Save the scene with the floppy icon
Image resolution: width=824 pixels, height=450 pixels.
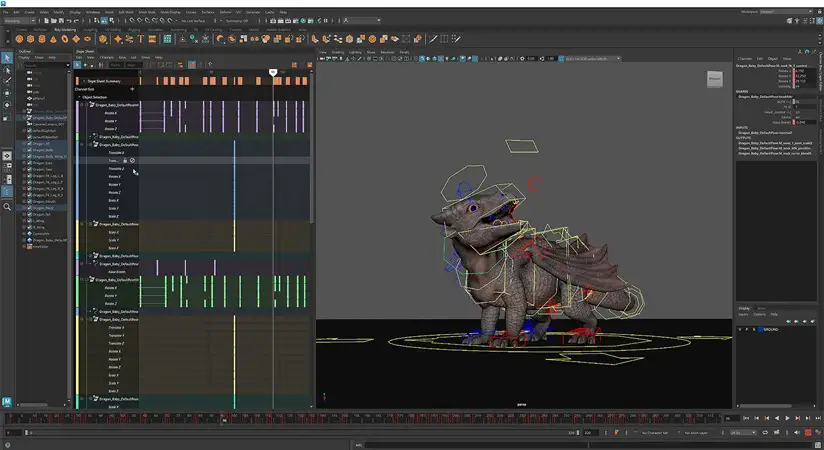click(61, 21)
